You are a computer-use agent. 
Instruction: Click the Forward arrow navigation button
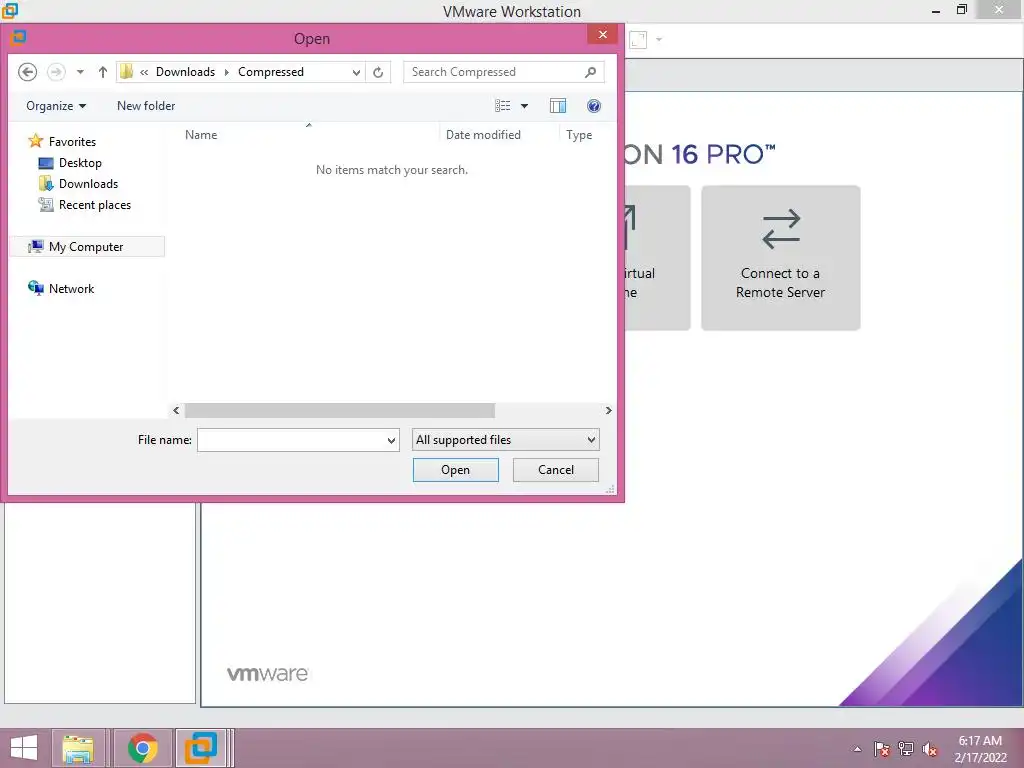57,72
